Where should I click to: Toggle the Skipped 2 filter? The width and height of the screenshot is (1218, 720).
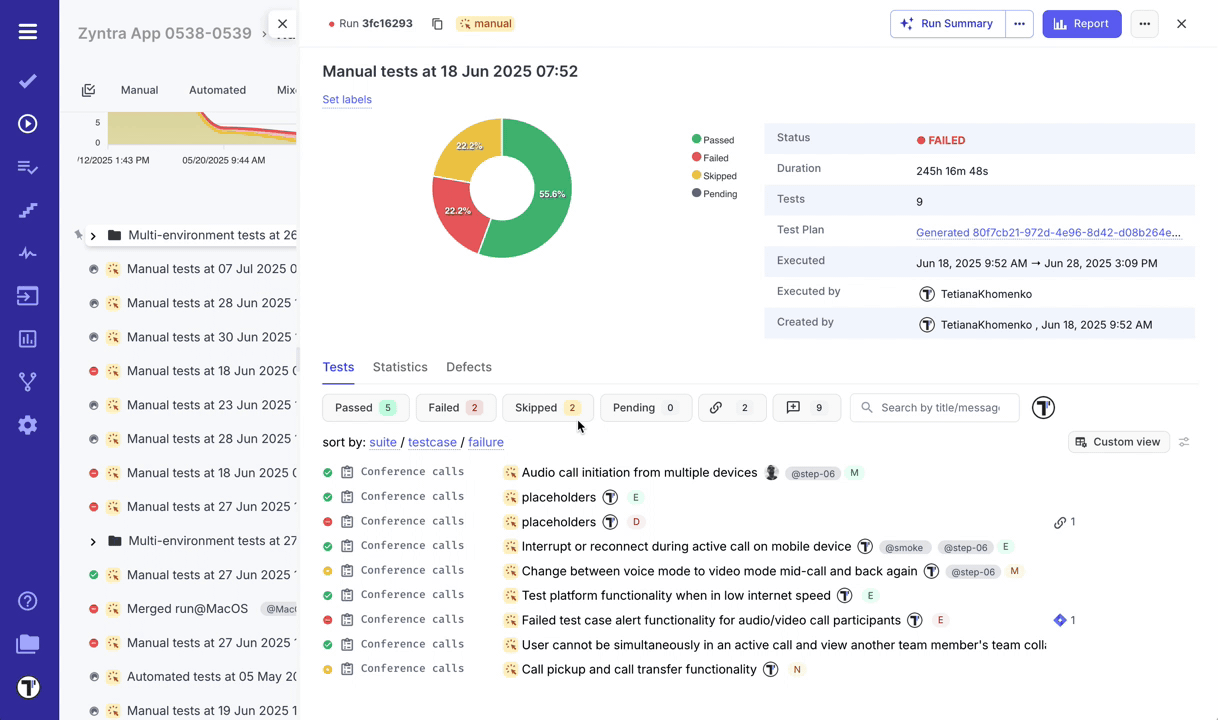548,408
